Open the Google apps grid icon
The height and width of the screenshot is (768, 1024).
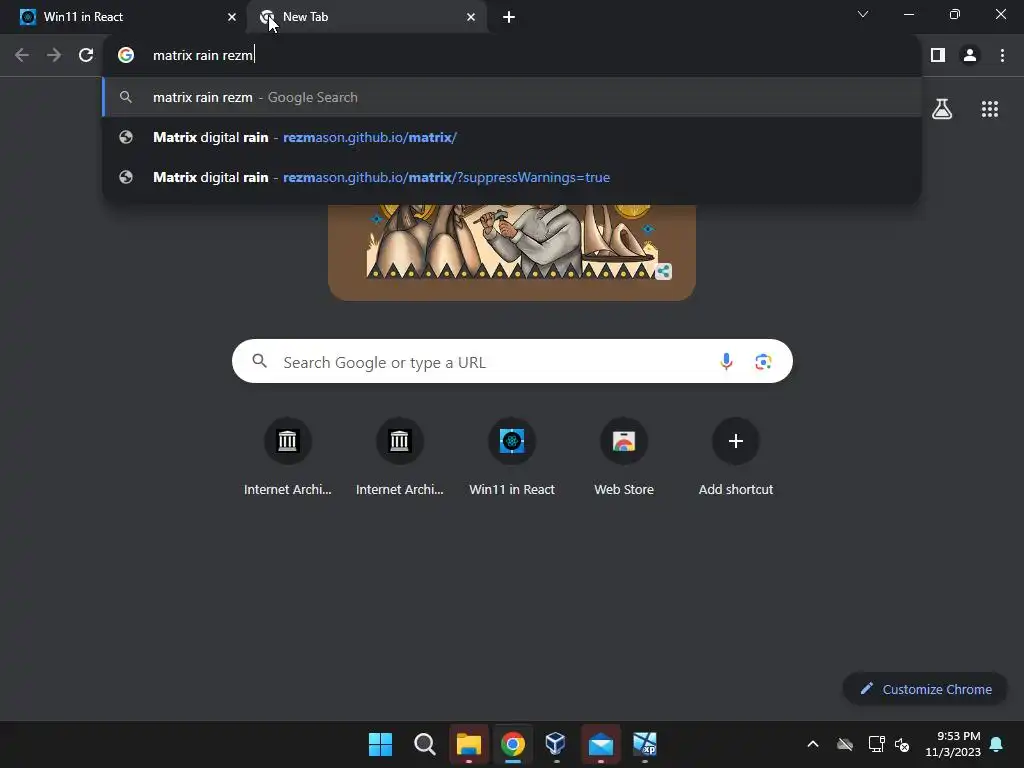[989, 108]
